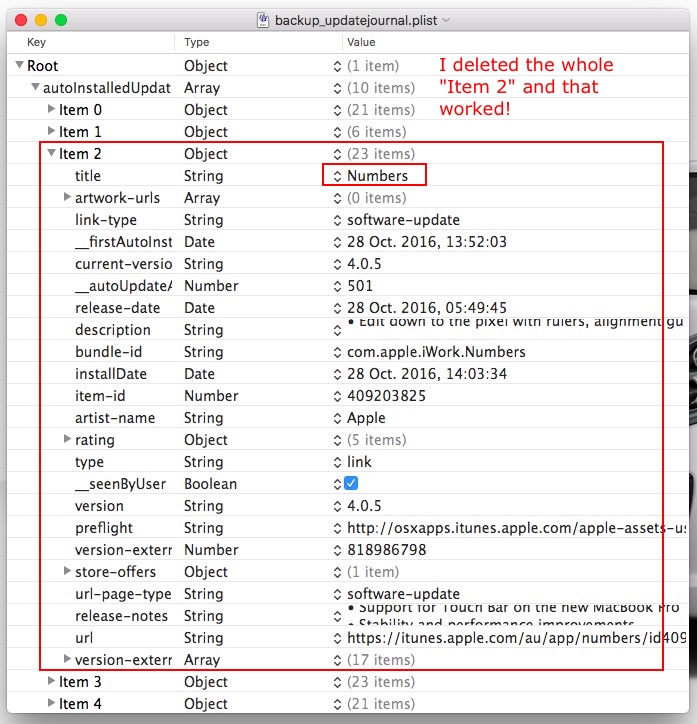Toggle the __seenByUser checkbox
This screenshot has width=697, height=724.
coord(351,483)
